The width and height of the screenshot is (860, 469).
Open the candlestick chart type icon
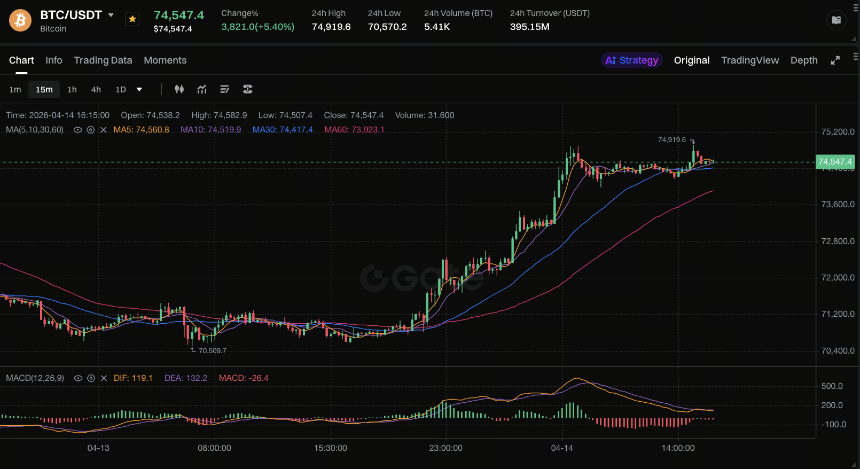pos(179,89)
